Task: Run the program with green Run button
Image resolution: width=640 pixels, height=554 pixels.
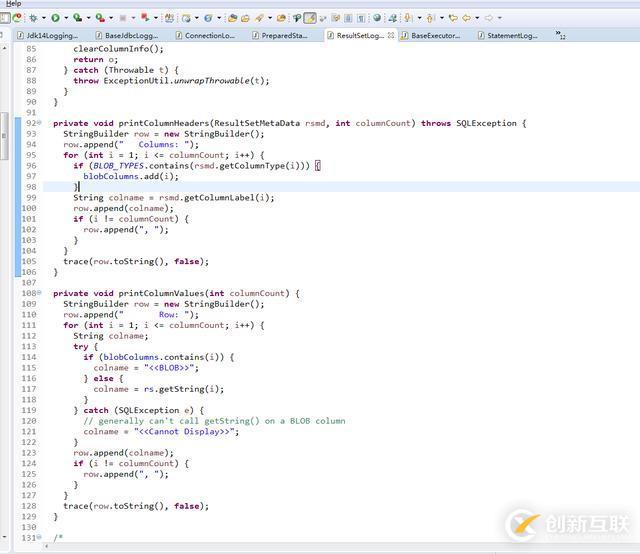Action: click(x=54, y=18)
